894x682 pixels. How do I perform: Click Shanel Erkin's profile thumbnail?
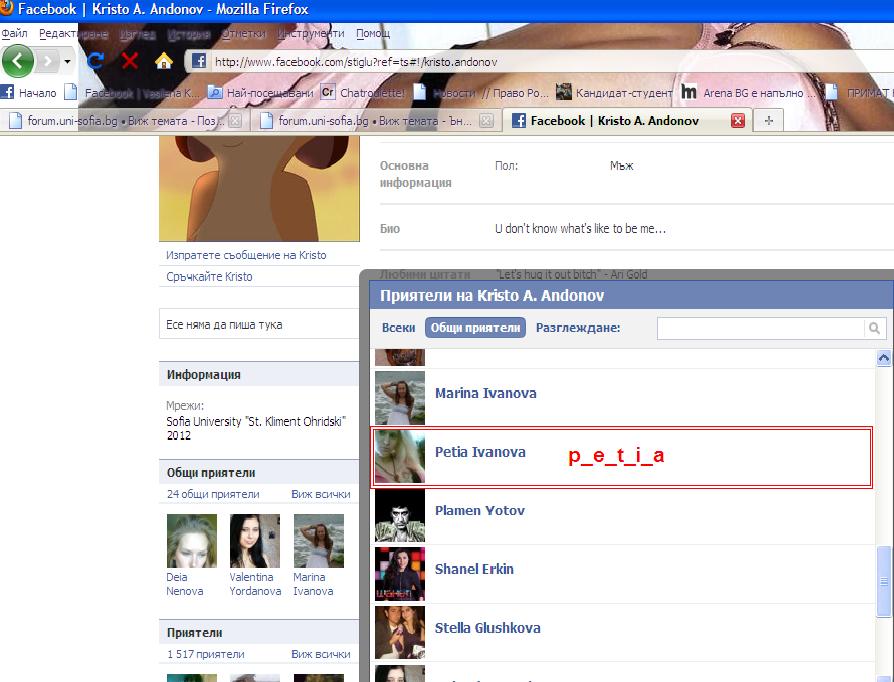[399, 574]
